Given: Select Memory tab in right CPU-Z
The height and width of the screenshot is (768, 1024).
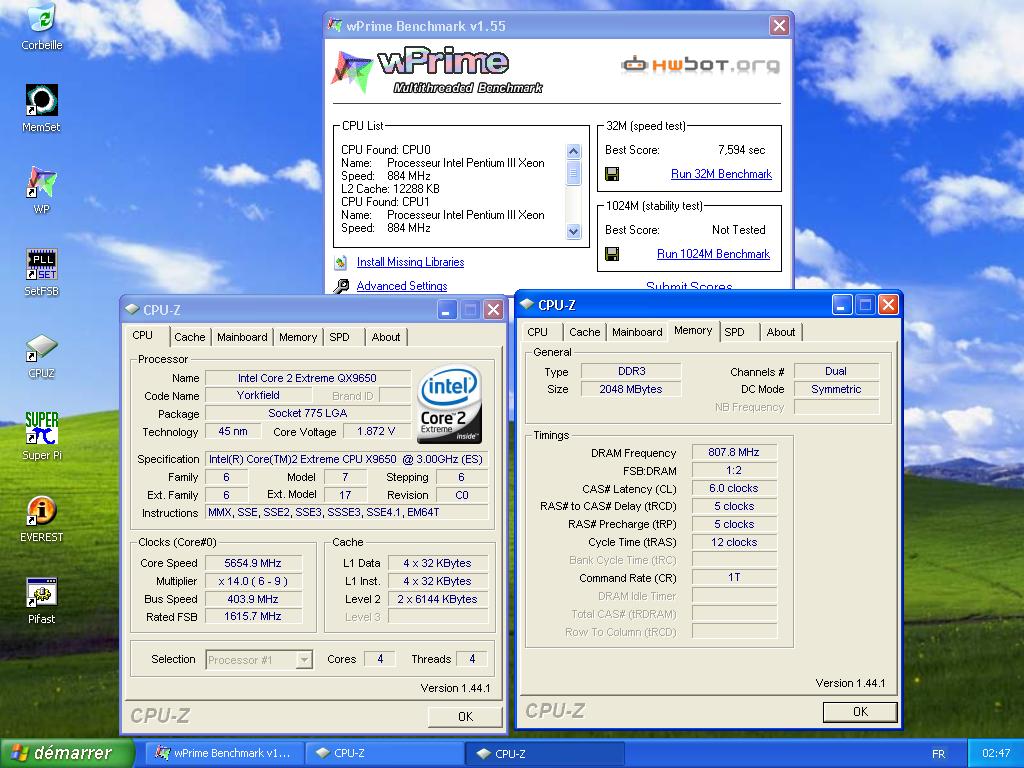Looking at the screenshot, I should point(693,330).
